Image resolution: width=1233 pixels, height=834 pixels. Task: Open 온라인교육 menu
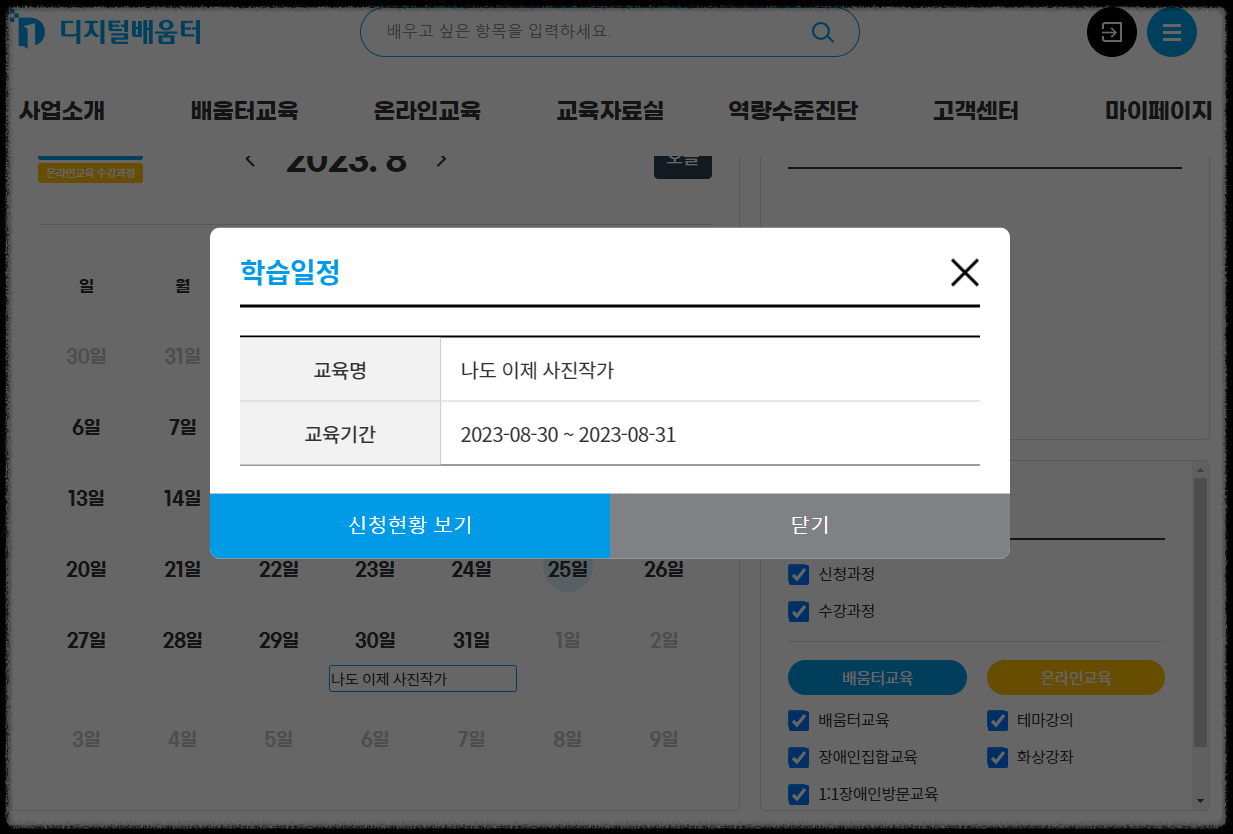point(427,111)
